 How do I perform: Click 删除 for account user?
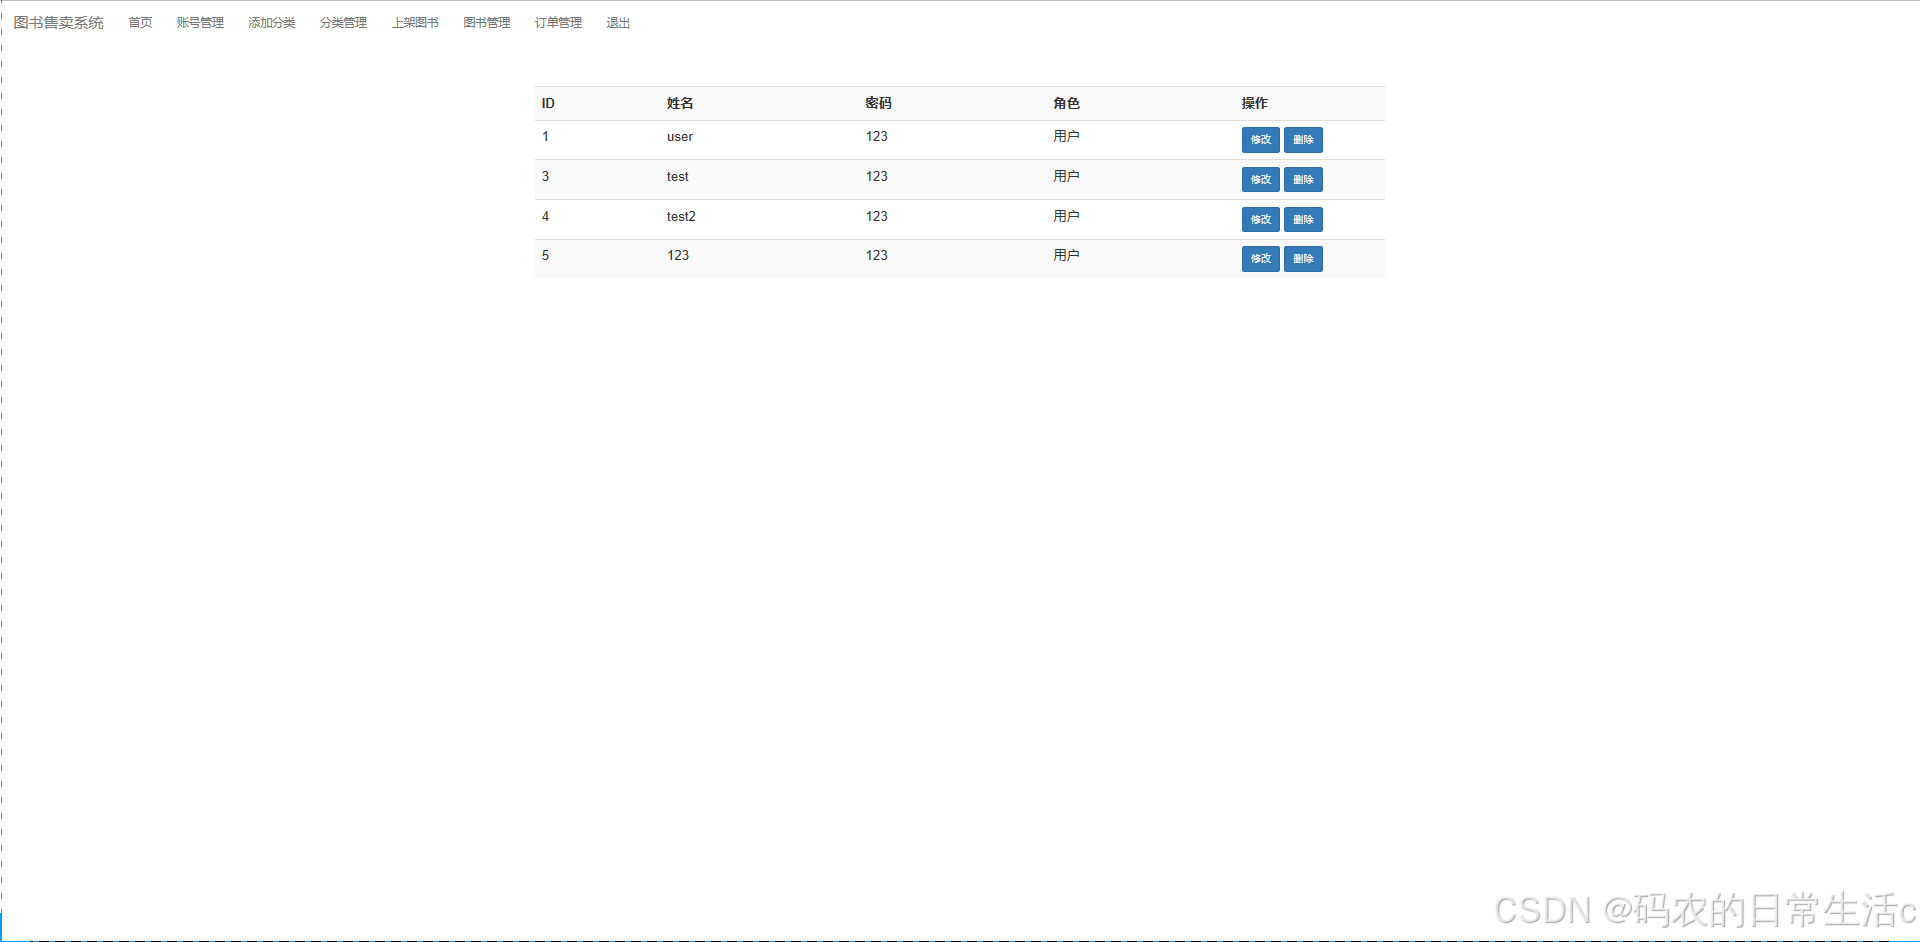point(1302,140)
